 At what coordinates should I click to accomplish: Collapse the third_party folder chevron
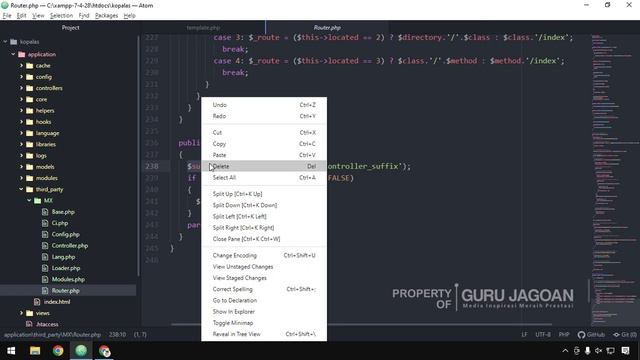[21, 189]
